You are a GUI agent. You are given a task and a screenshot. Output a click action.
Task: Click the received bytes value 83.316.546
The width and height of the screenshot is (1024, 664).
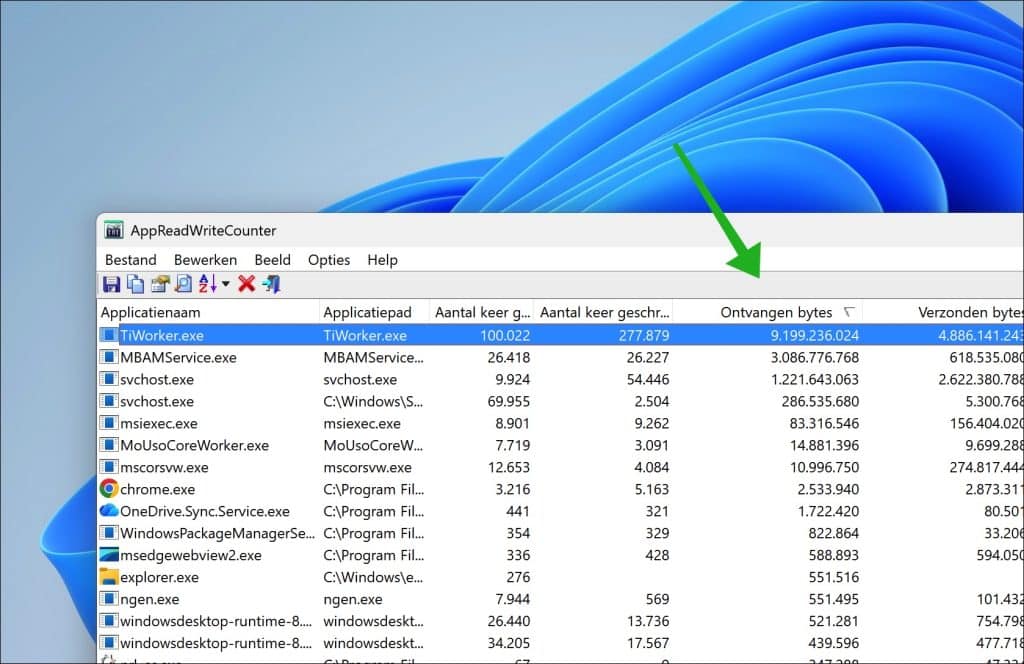(x=824, y=424)
